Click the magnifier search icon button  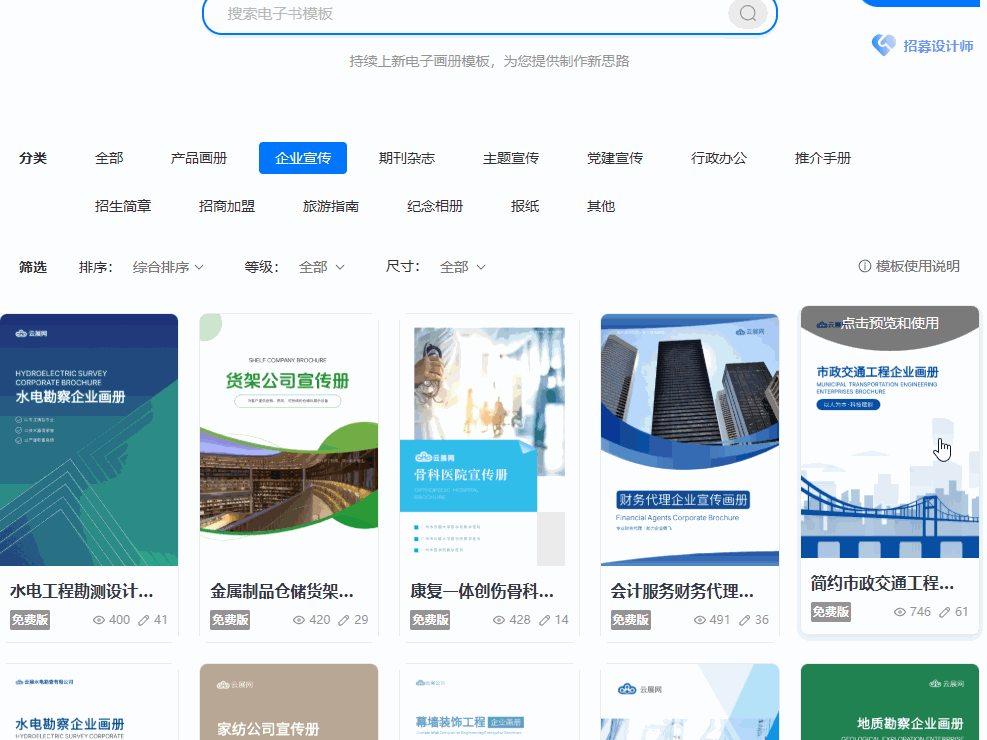pos(747,13)
